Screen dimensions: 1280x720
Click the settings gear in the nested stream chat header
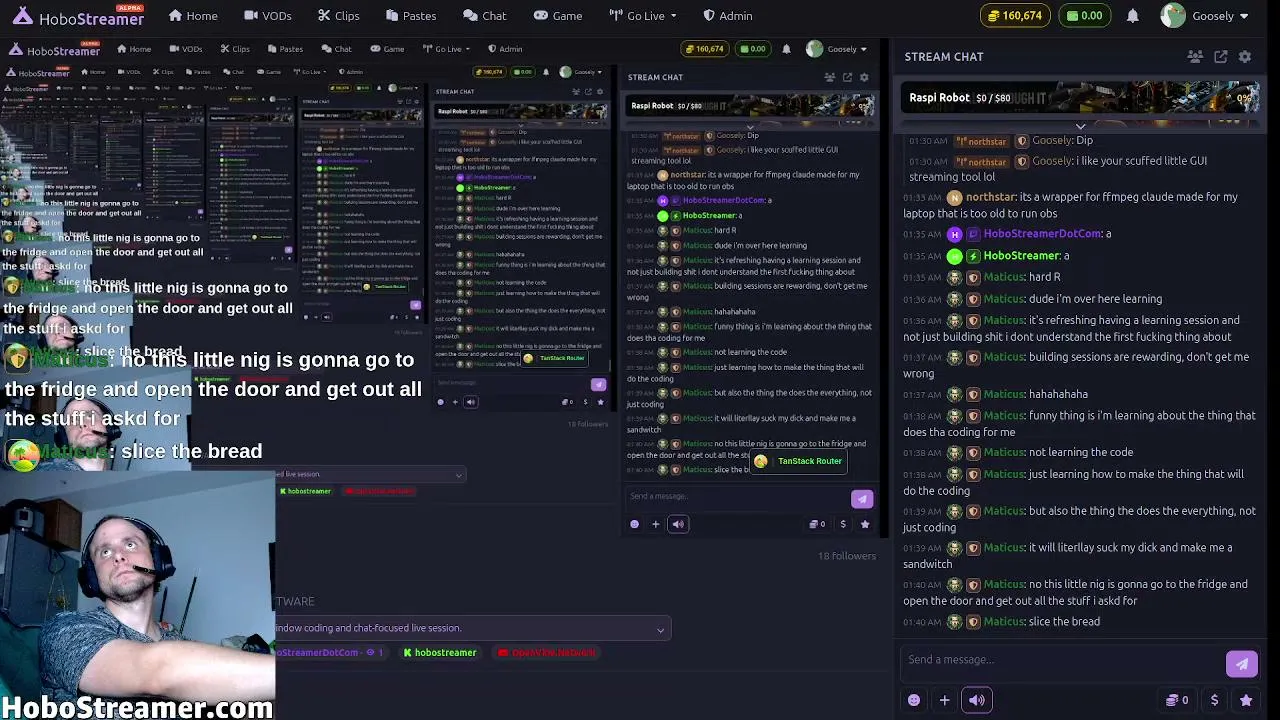(x=864, y=77)
